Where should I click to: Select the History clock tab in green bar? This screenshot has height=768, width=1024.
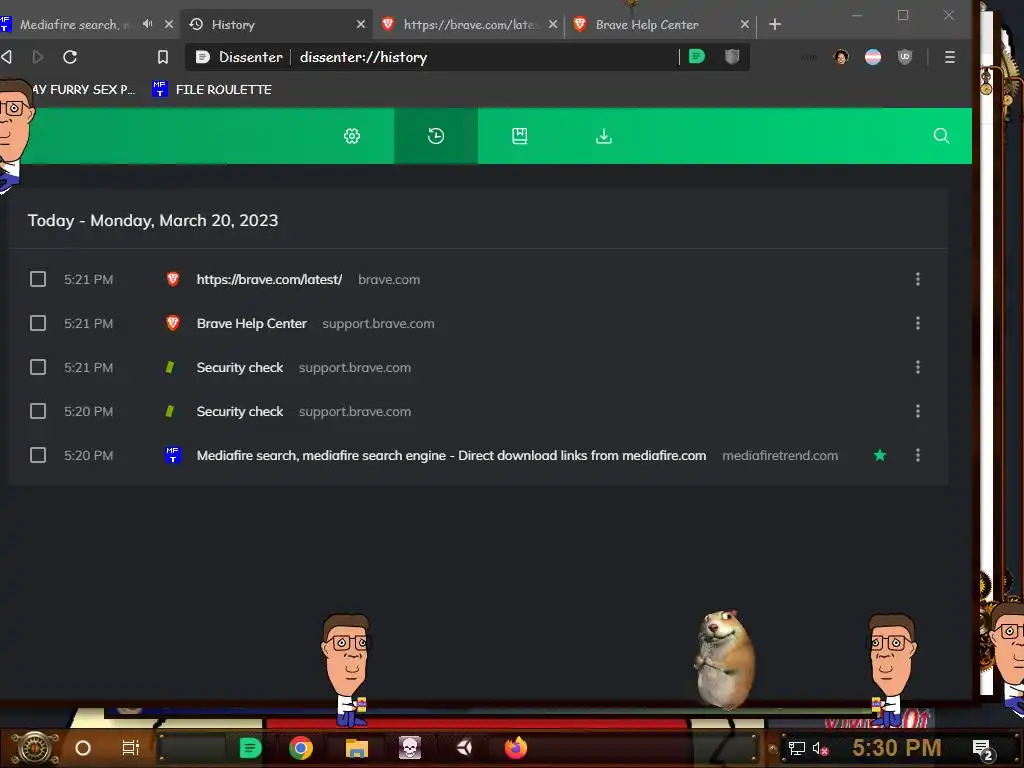tap(436, 136)
